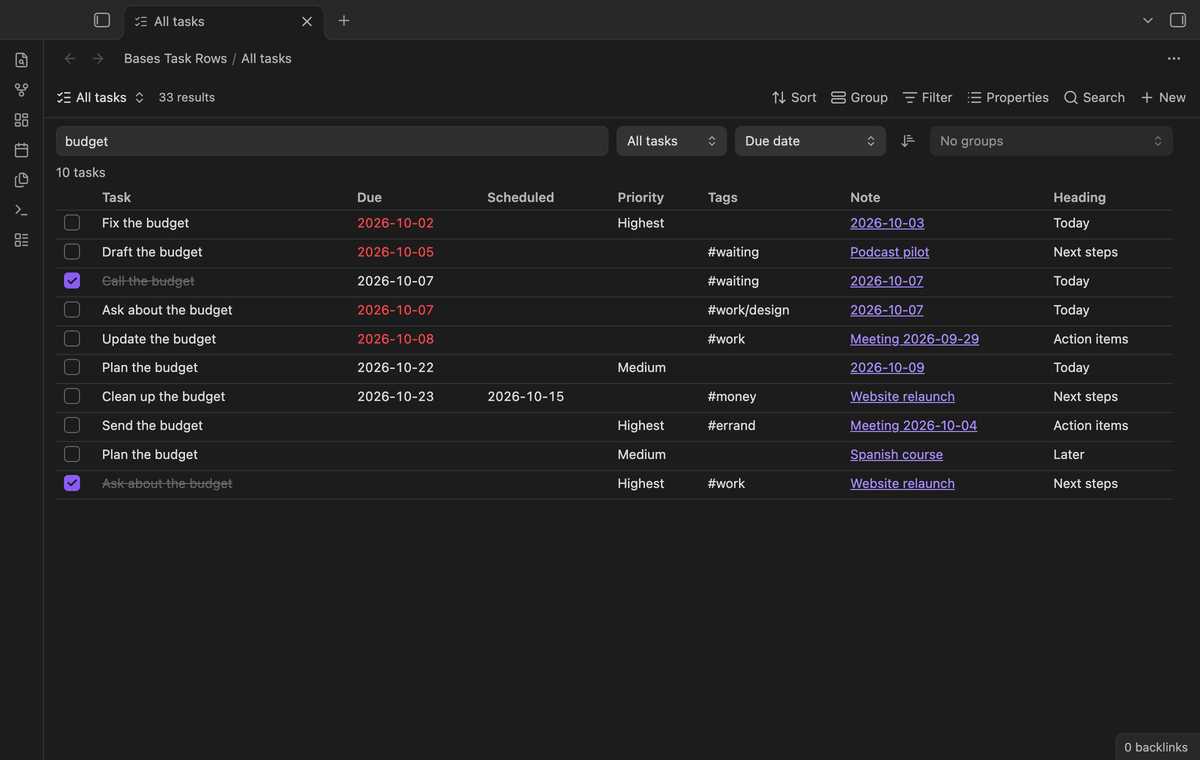Click Search in the view toolbar
The image size is (1200, 760).
coord(1094,97)
